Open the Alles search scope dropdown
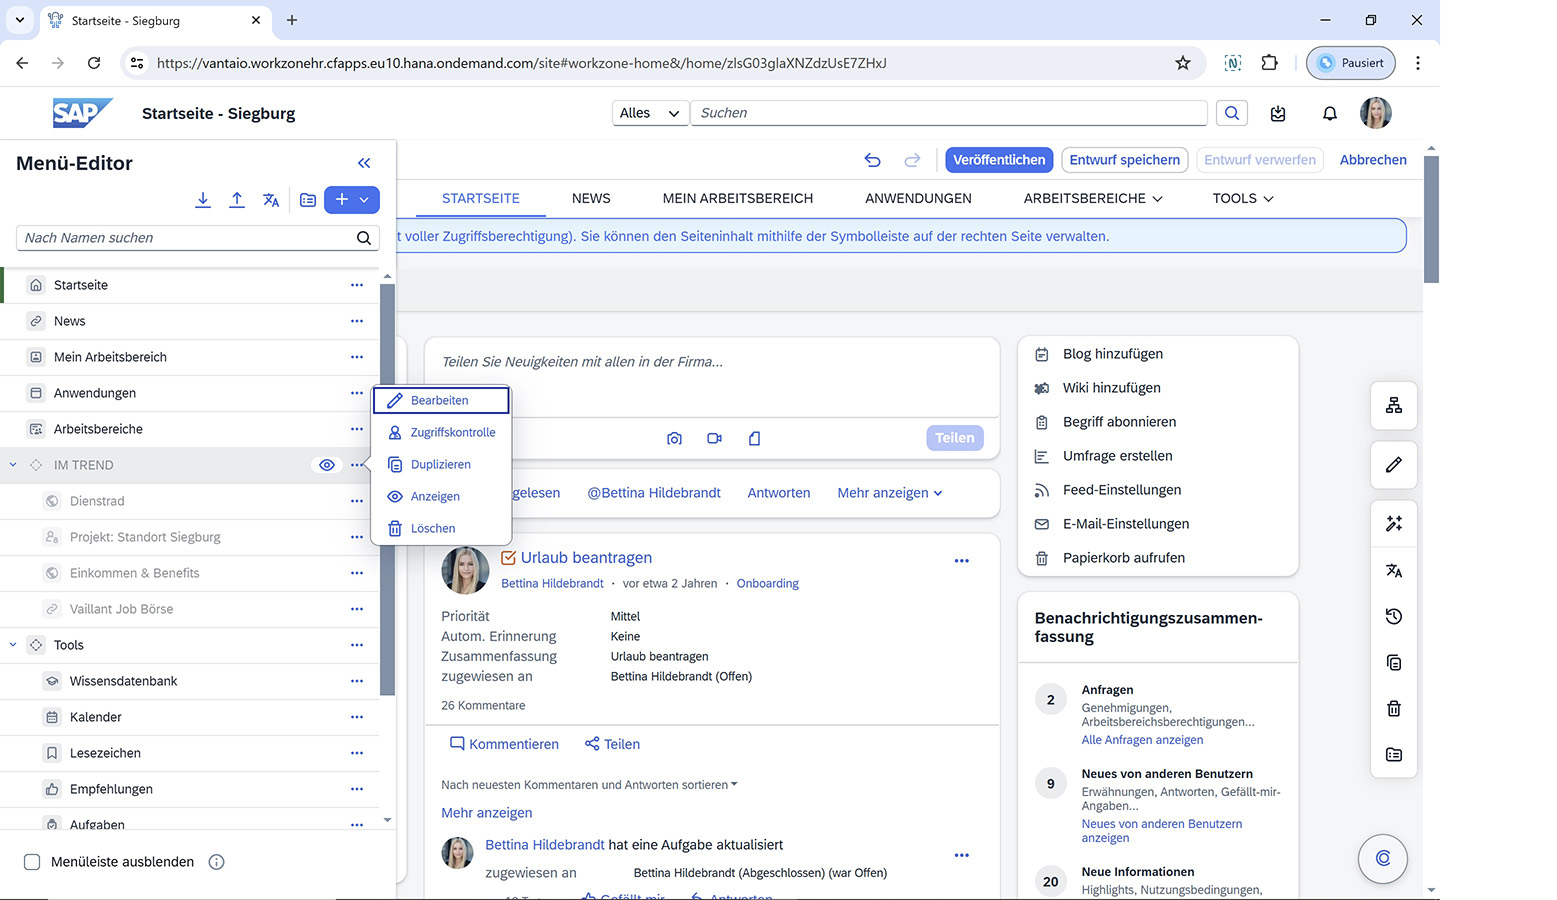This screenshot has width=1557, height=900. pyautogui.click(x=649, y=113)
